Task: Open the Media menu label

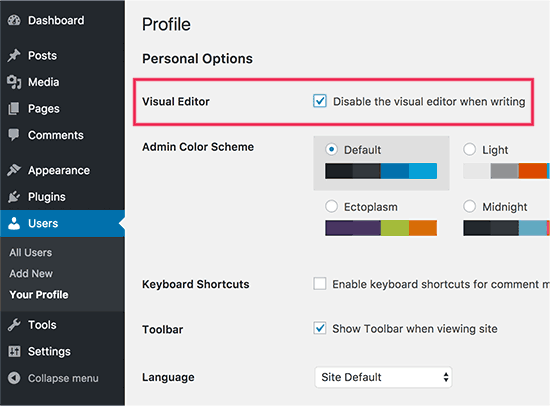Action: click(43, 82)
